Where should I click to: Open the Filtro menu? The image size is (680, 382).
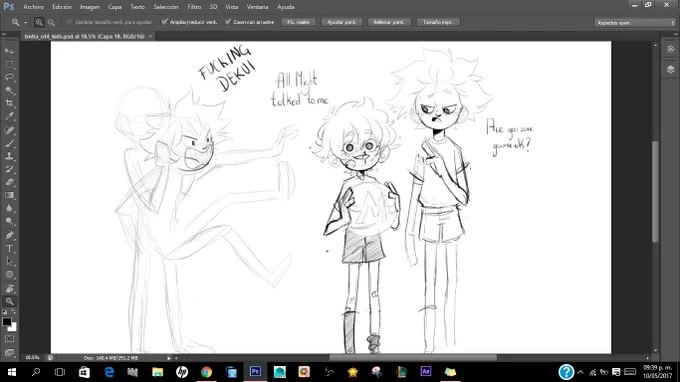(194, 7)
